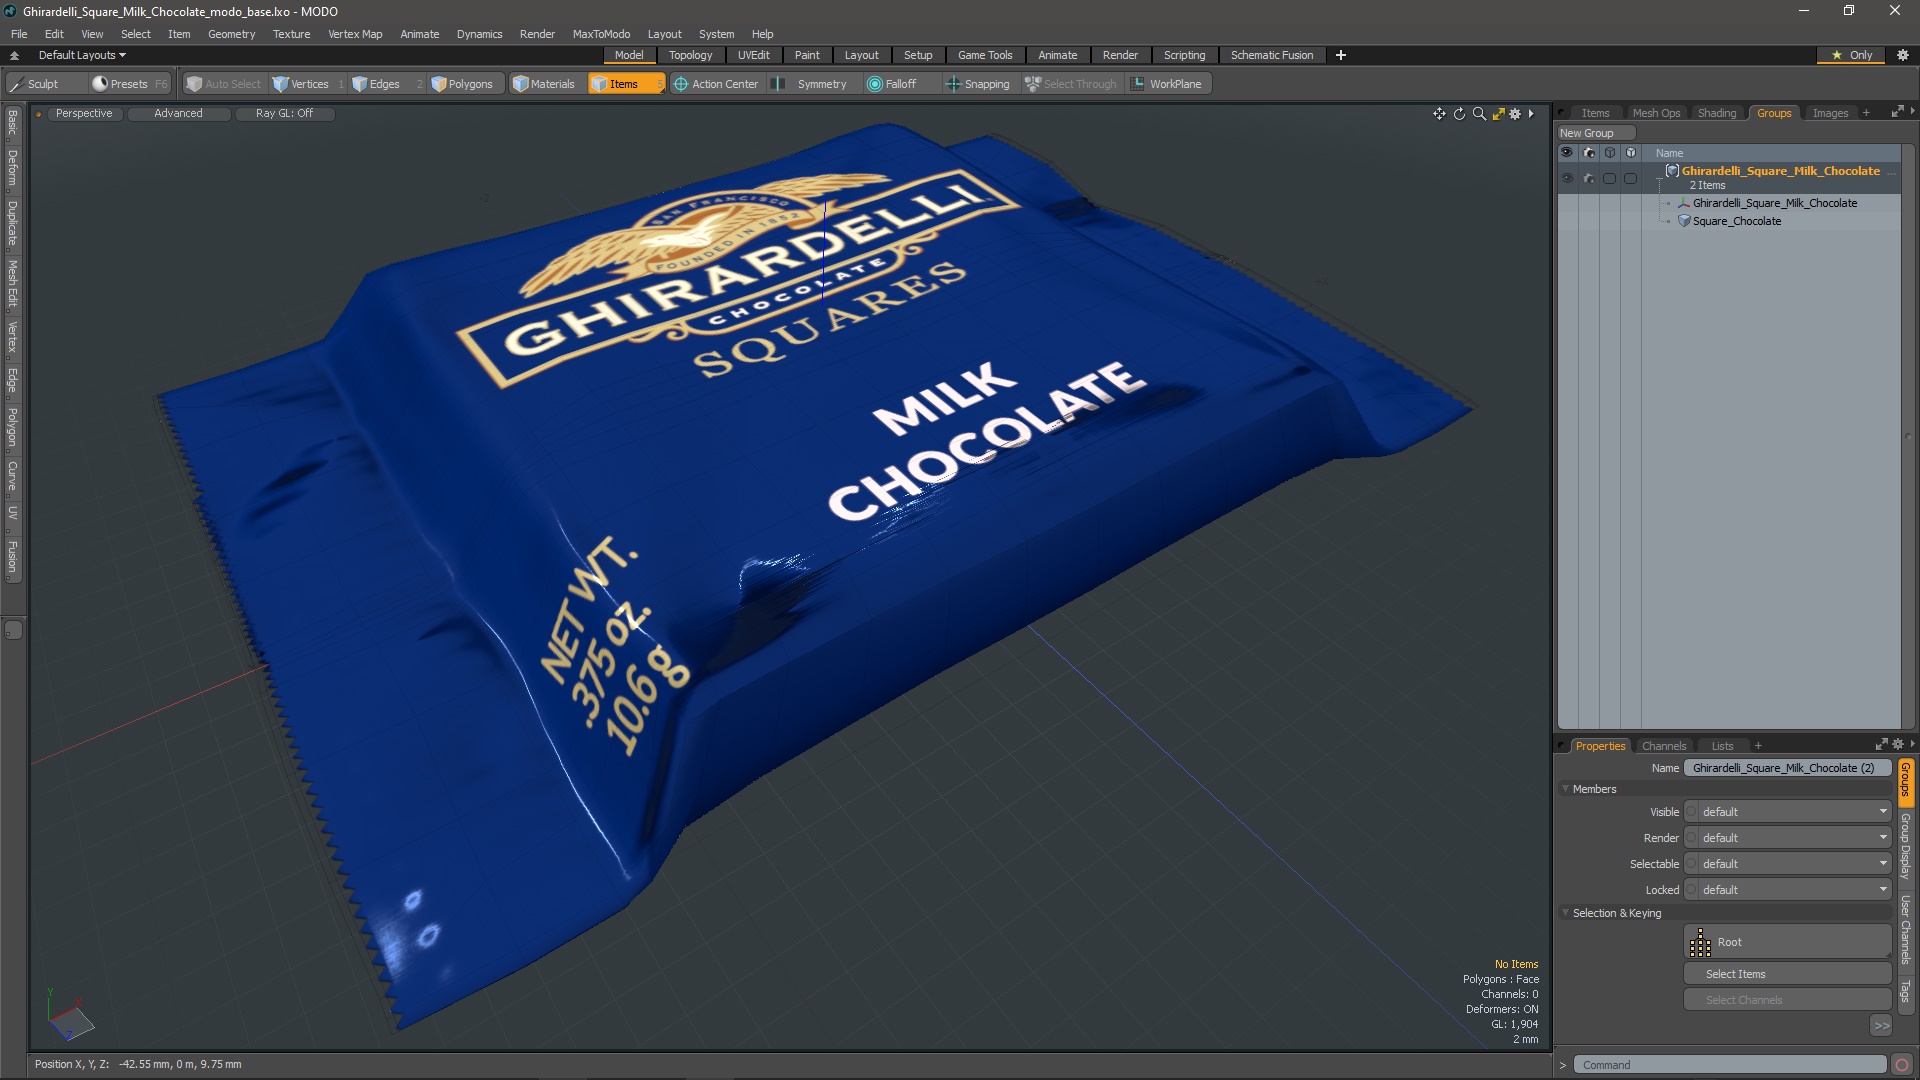This screenshot has width=1920, height=1080.
Task: Switch to Vertices selection mode
Action: click(x=308, y=84)
